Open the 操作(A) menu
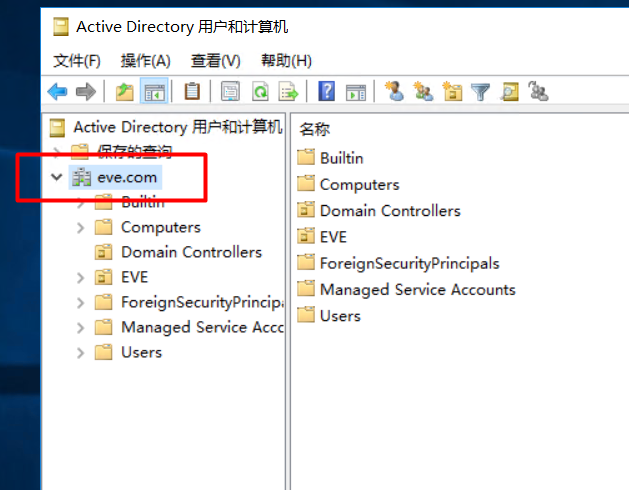The height and width of the screenshot is (490, 629). click(146, 61)
